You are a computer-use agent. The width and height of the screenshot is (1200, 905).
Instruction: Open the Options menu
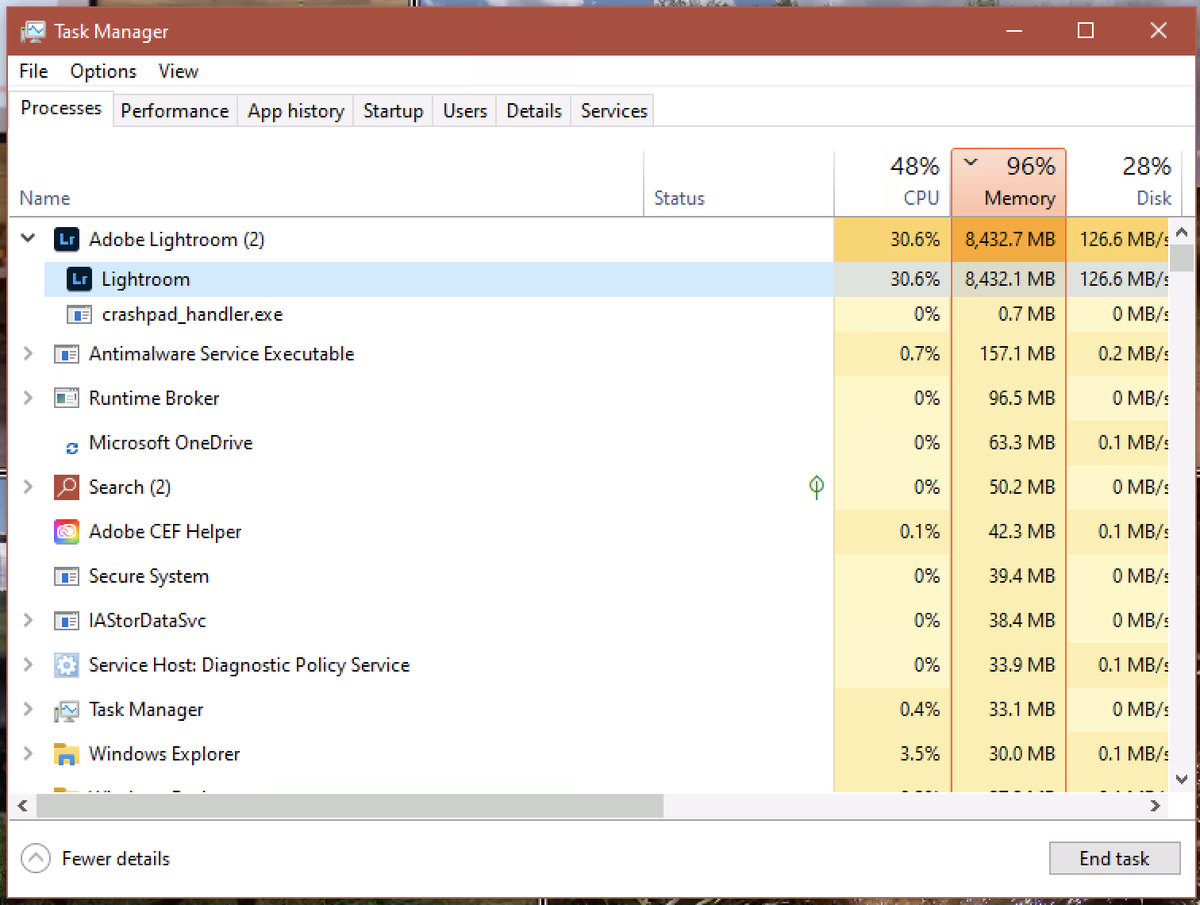pyautogui.click(x=103, y=71)
